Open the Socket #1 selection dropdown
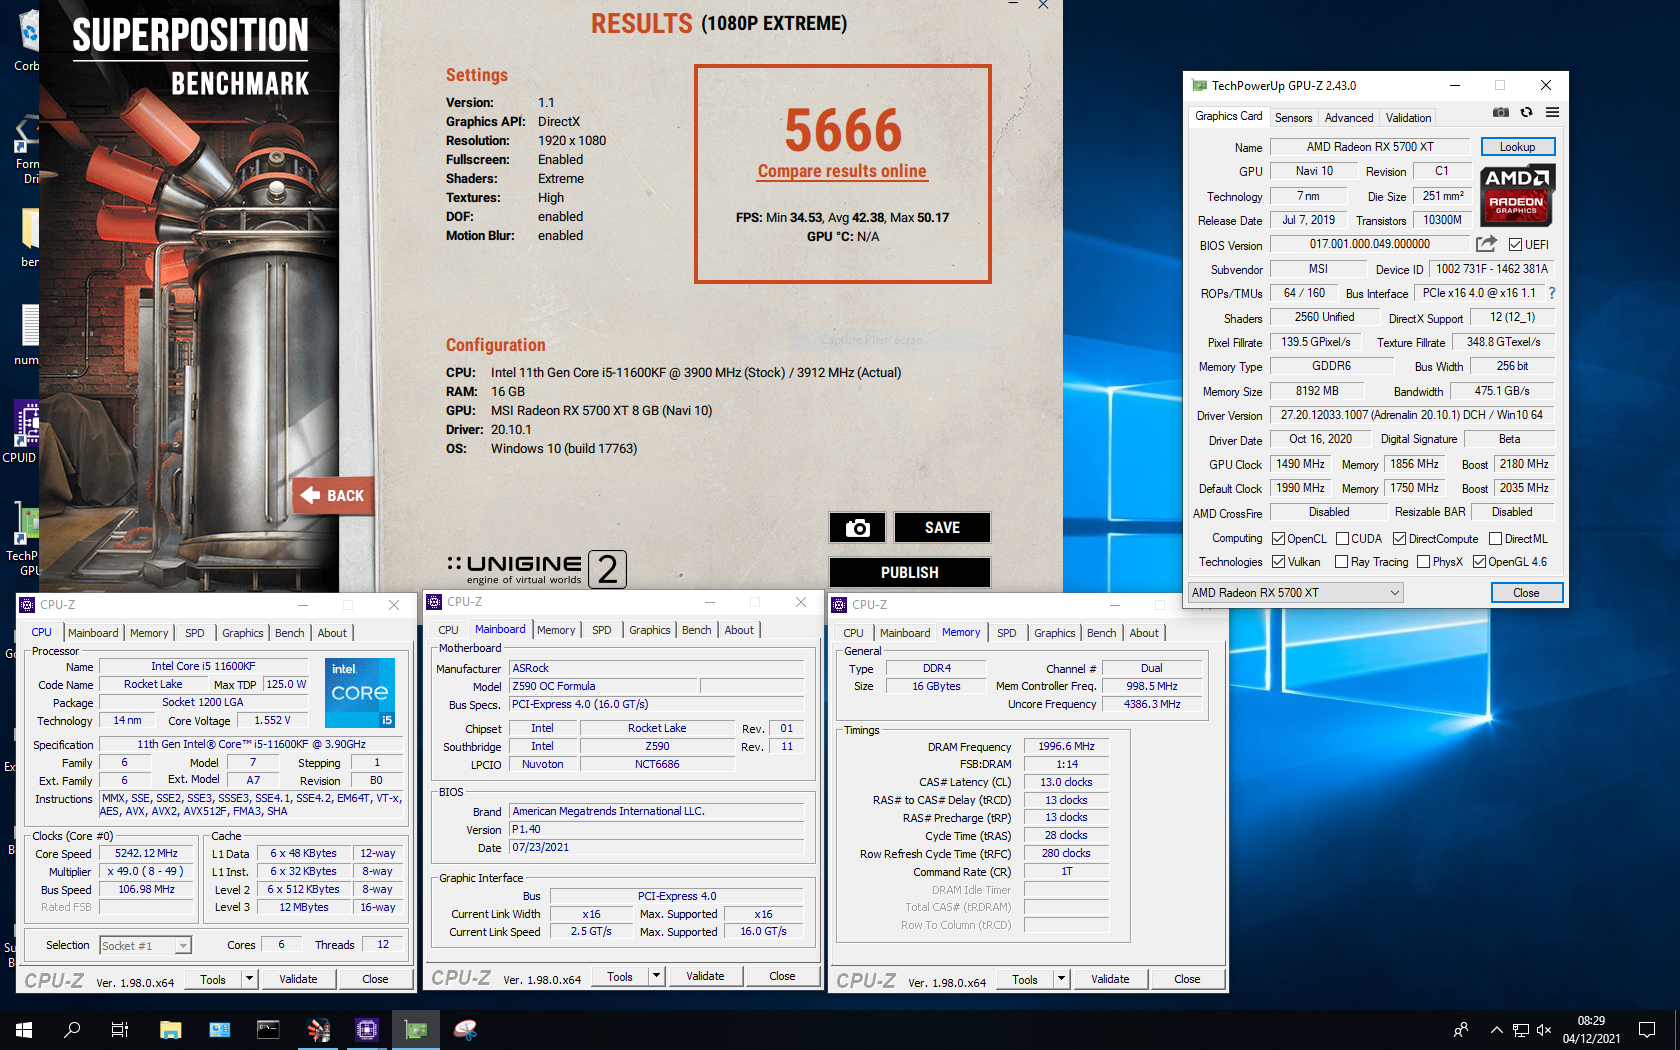 pos(145,945)
